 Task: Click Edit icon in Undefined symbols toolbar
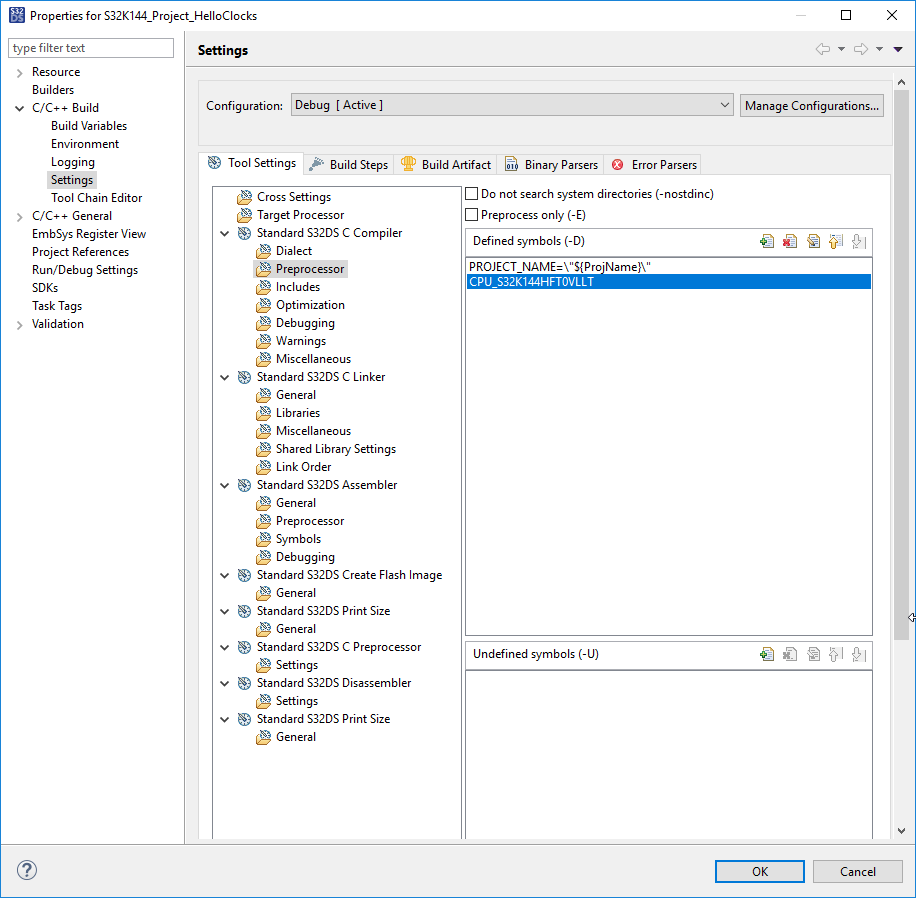click(813, 654)
